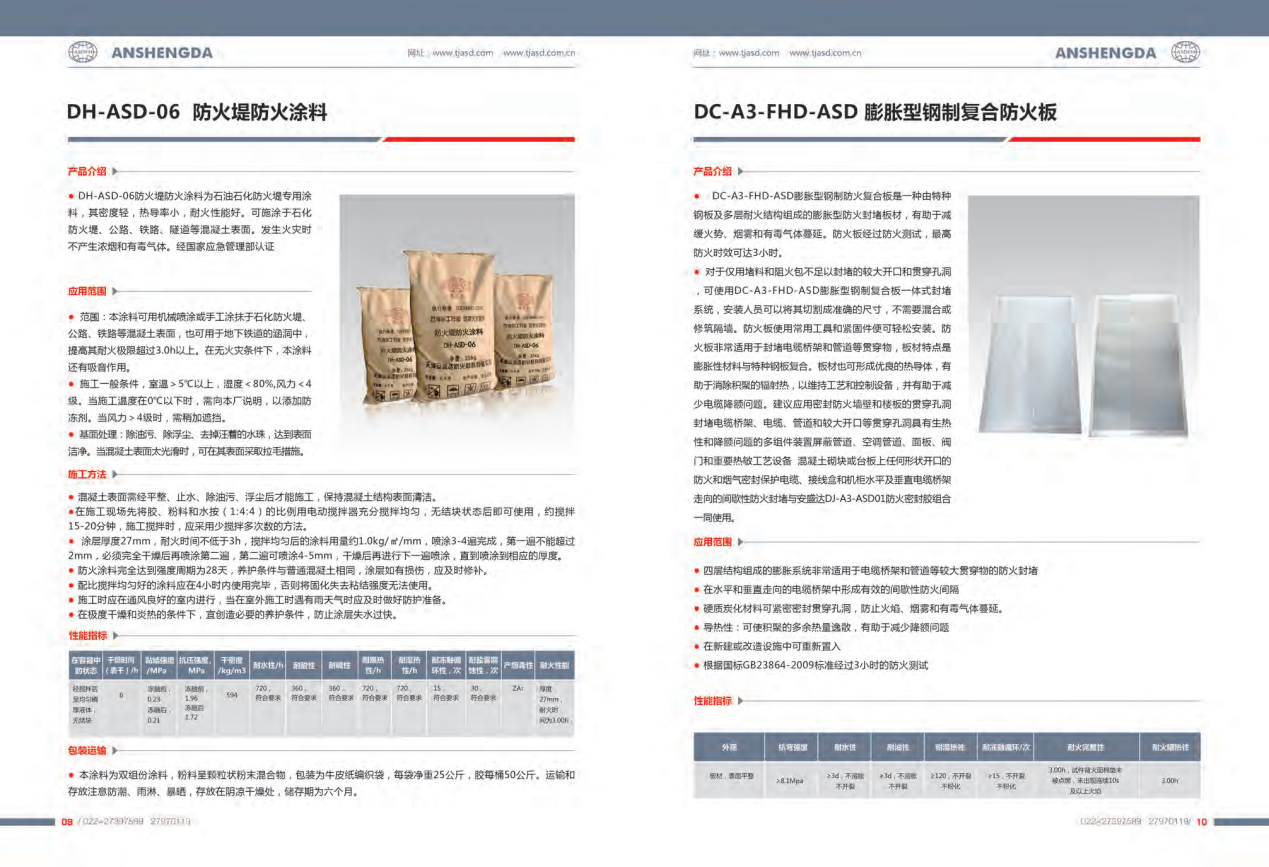1269x867 pixels.
Task: Click the DC-A3-FHD-ASD 膨胀型钢制复合防火板 title
Action: tap(875, 113)
